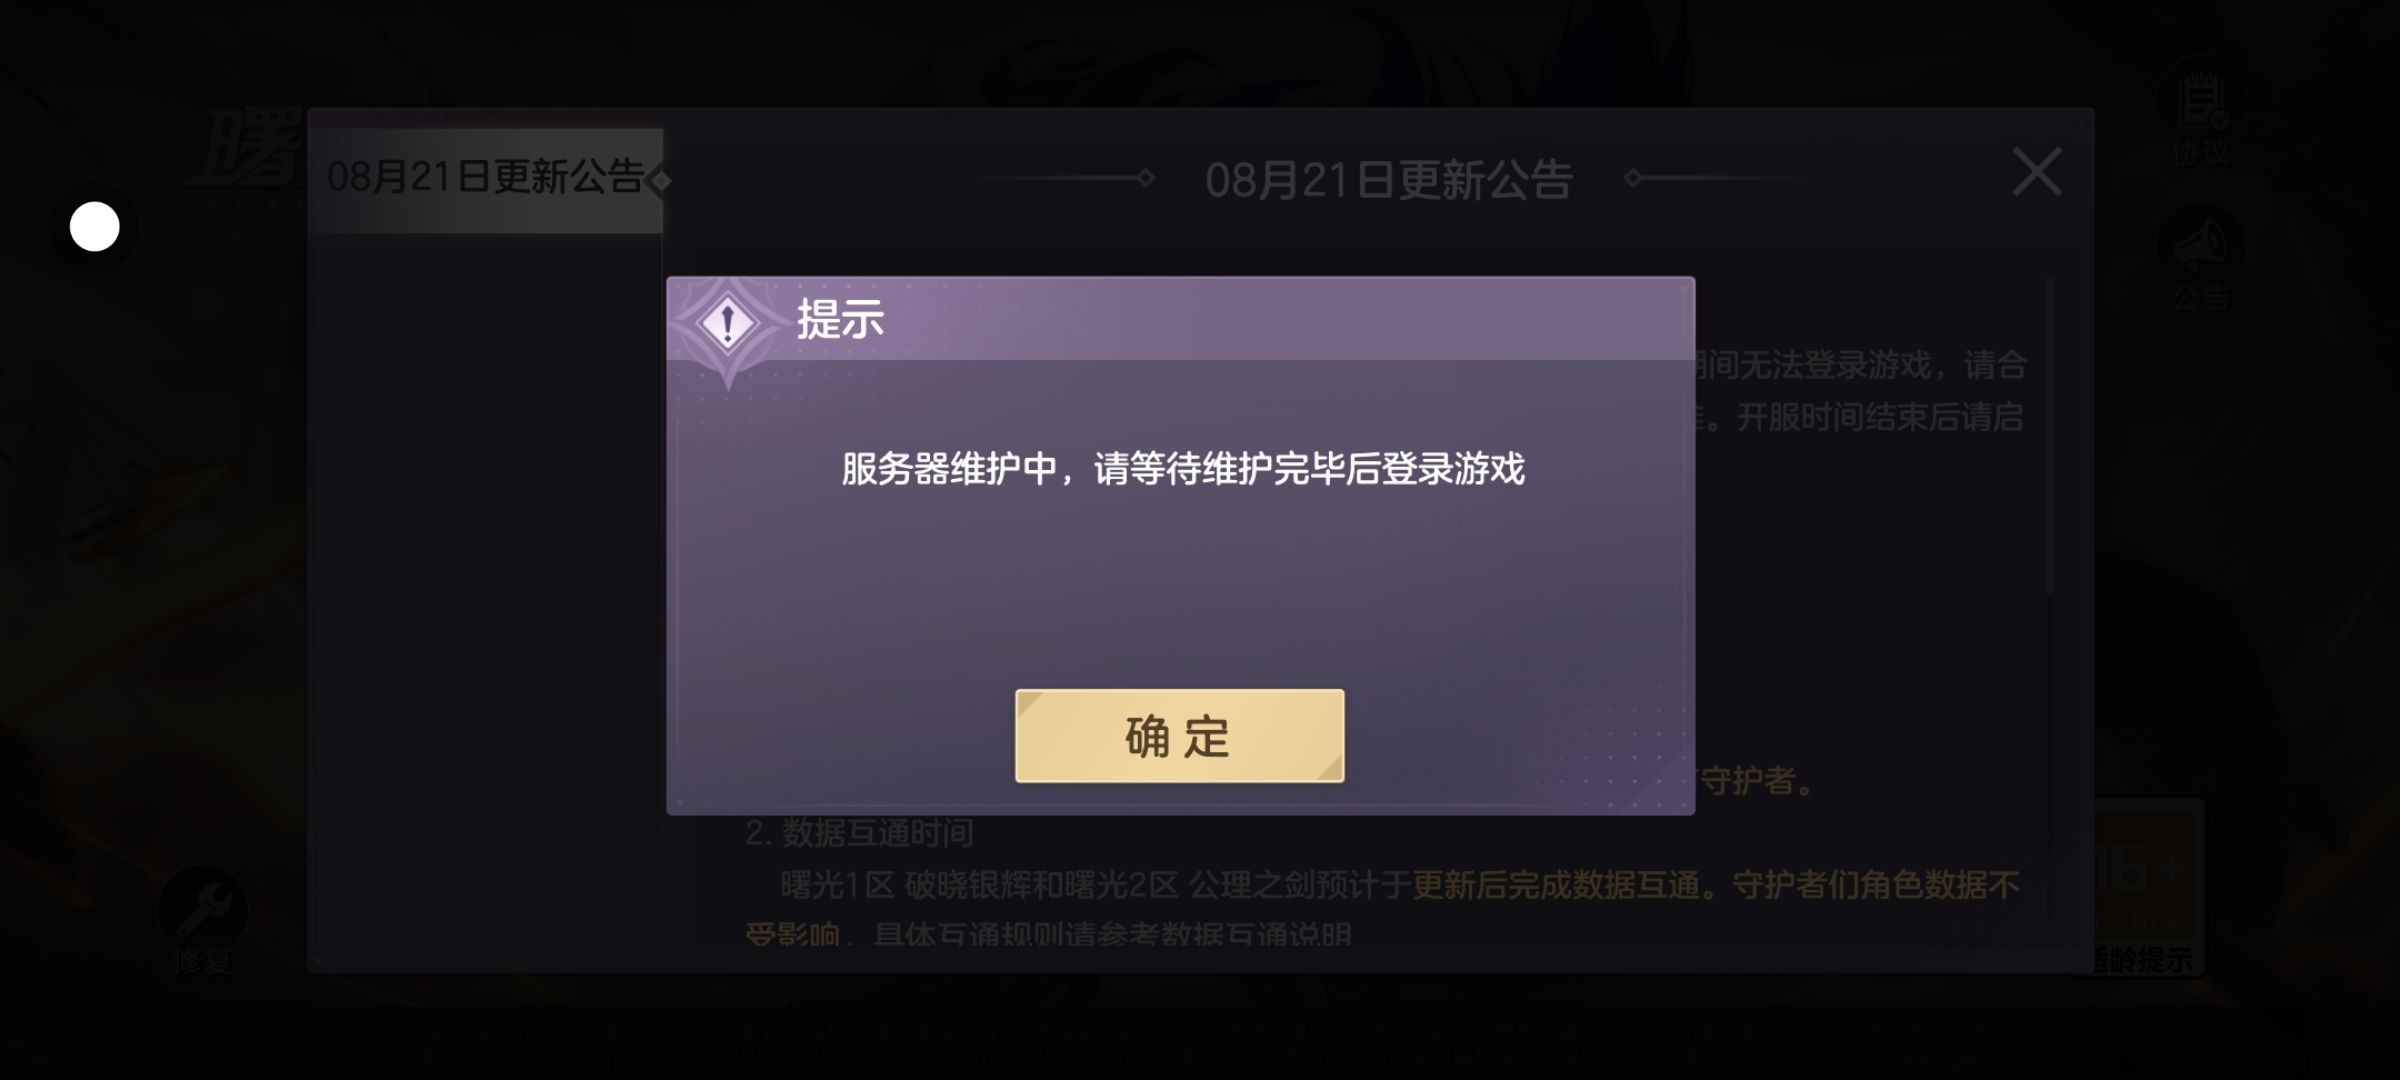
Task: Select the 08月21日更新公告 tab on the left
Action: click(486, 180)
